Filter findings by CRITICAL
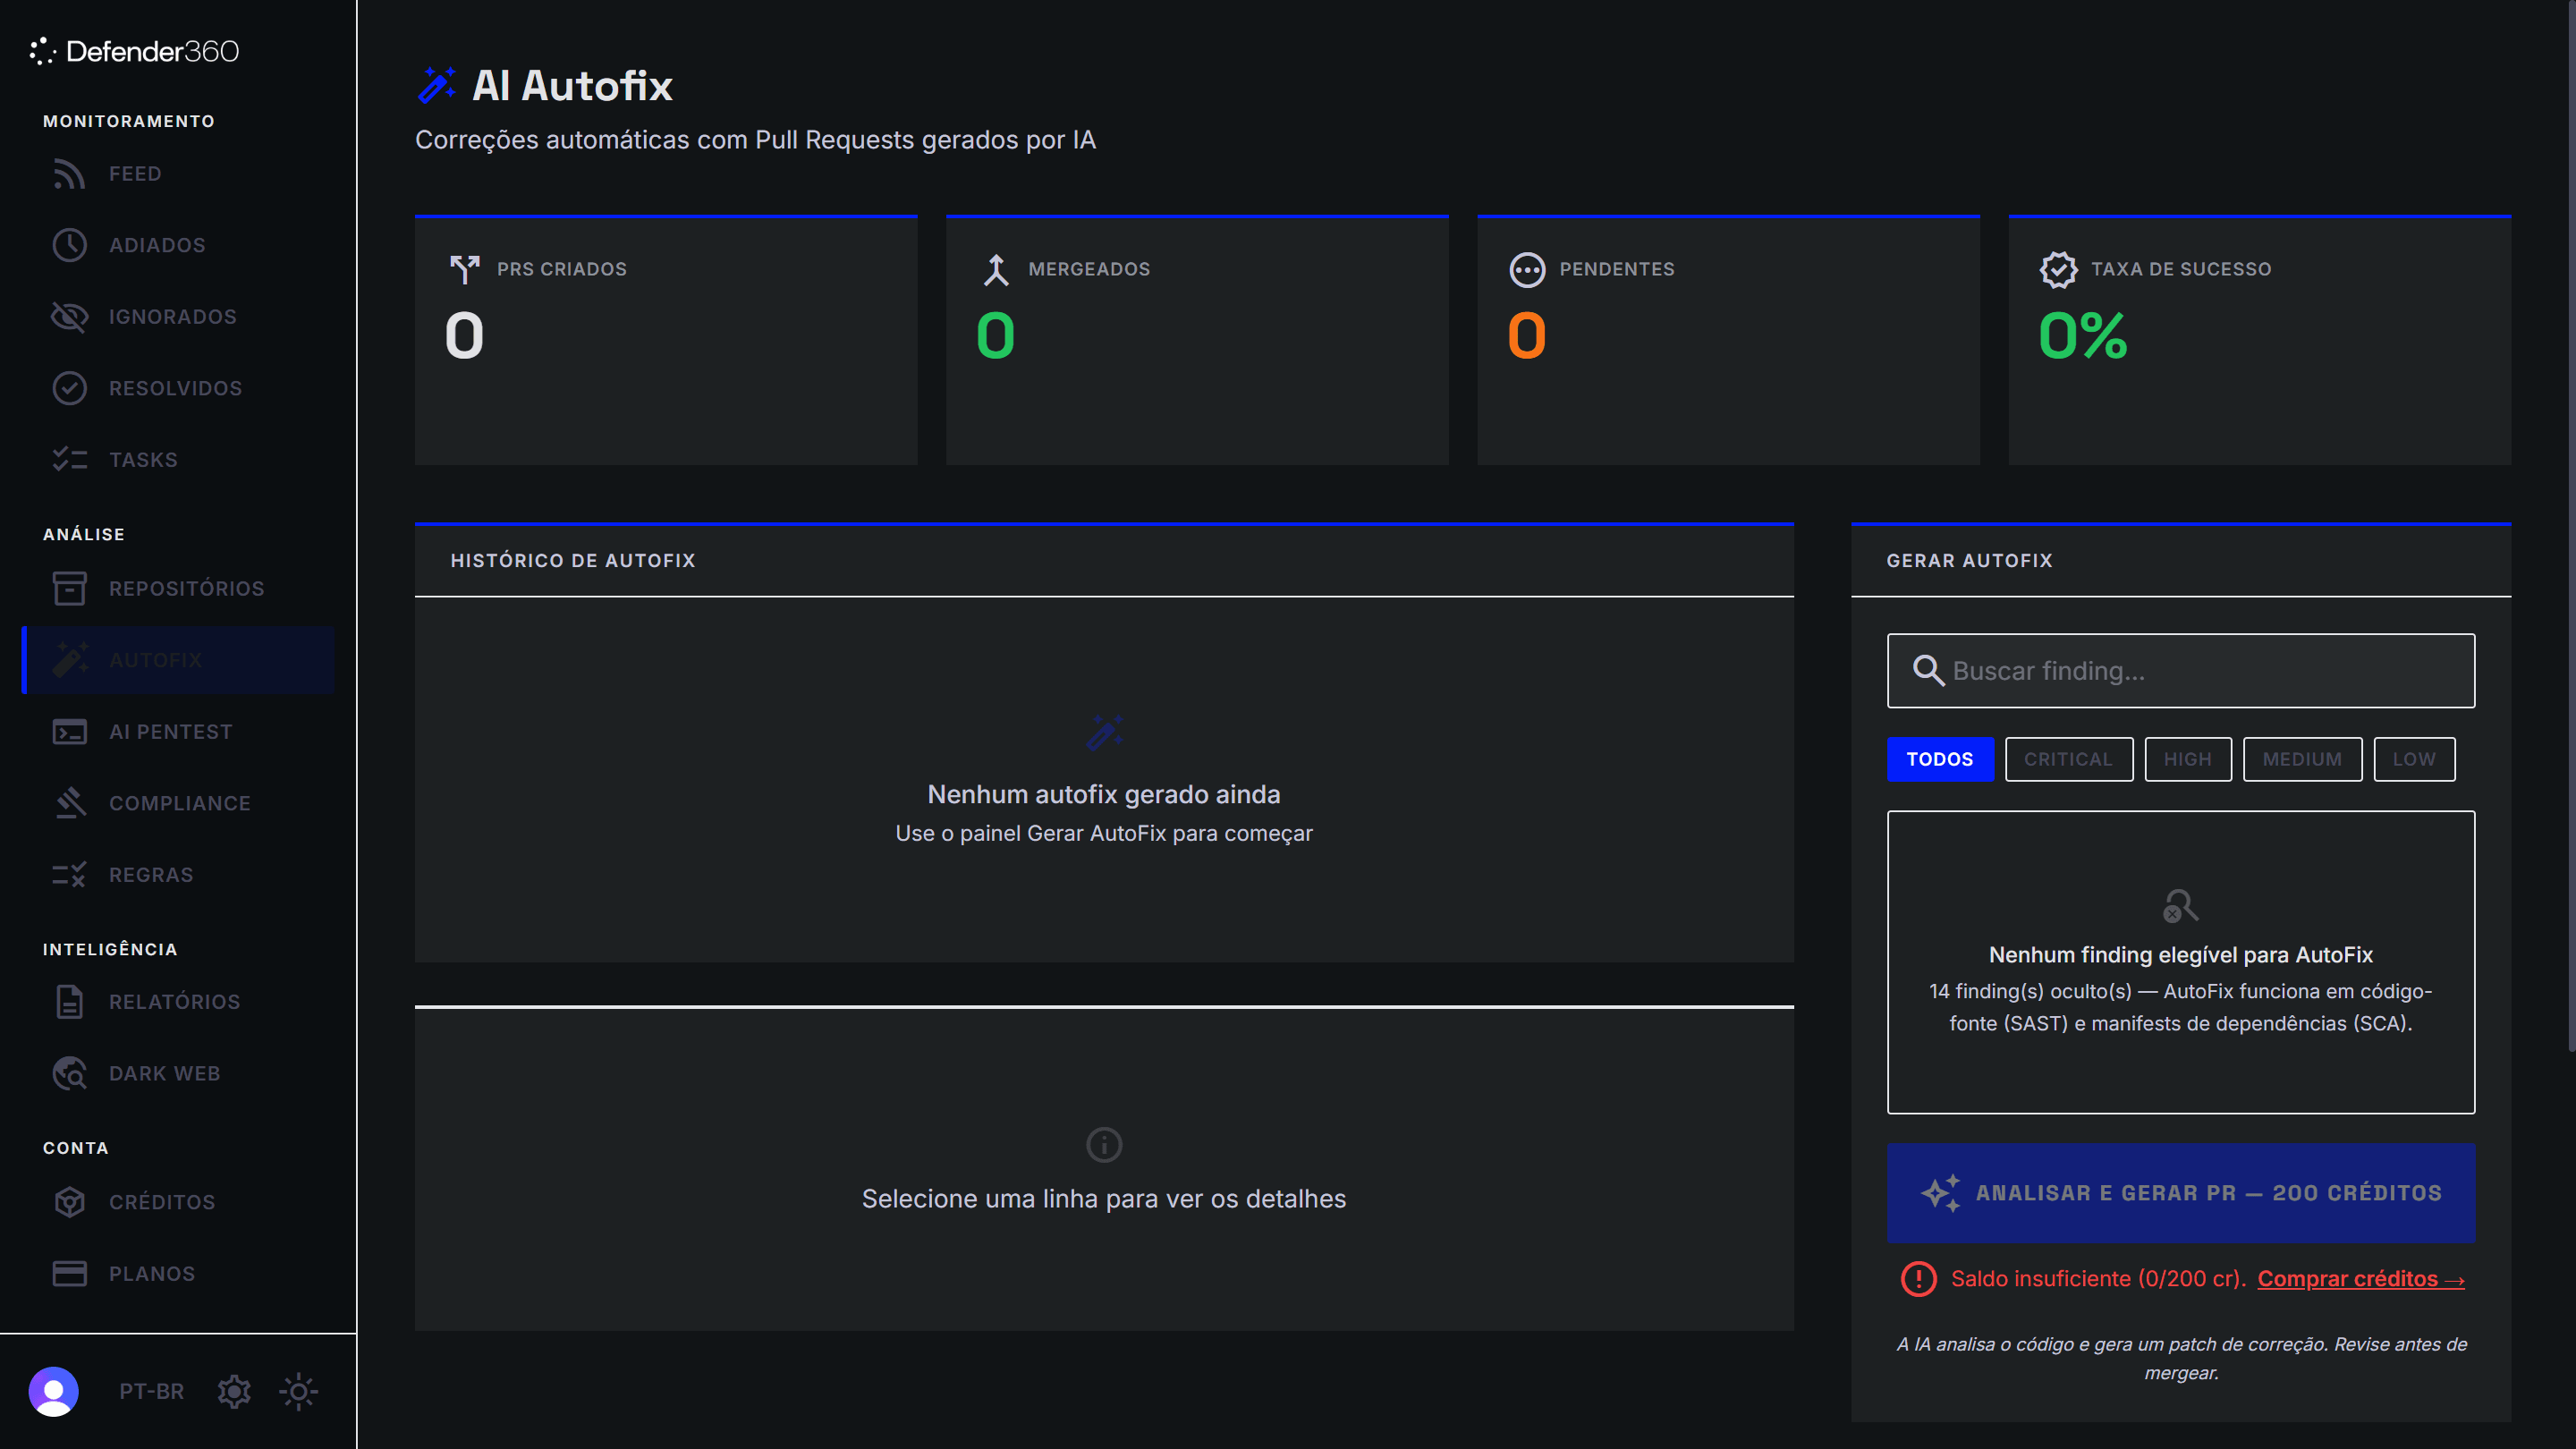 2068,760
